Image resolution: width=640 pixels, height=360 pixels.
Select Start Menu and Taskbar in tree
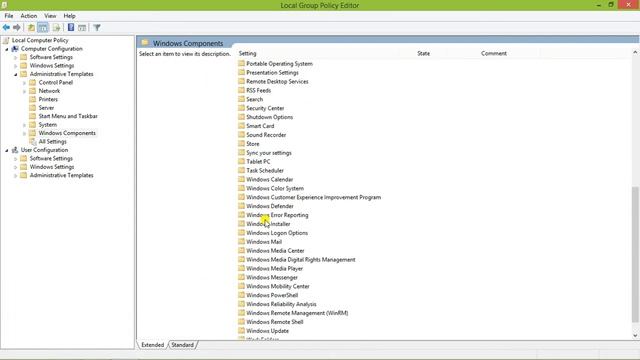68,116
